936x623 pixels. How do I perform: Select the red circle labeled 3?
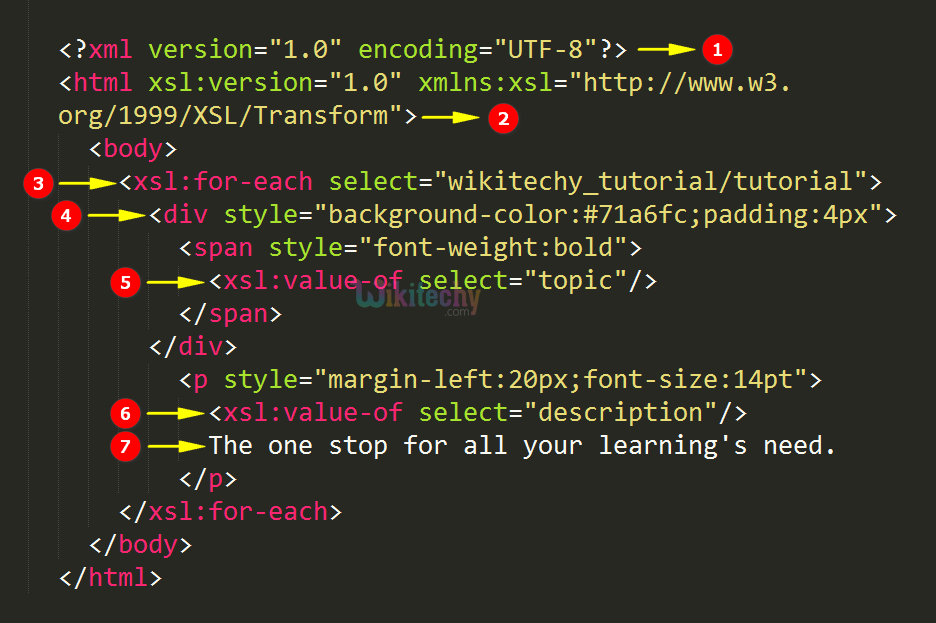[x=39, y=183]
